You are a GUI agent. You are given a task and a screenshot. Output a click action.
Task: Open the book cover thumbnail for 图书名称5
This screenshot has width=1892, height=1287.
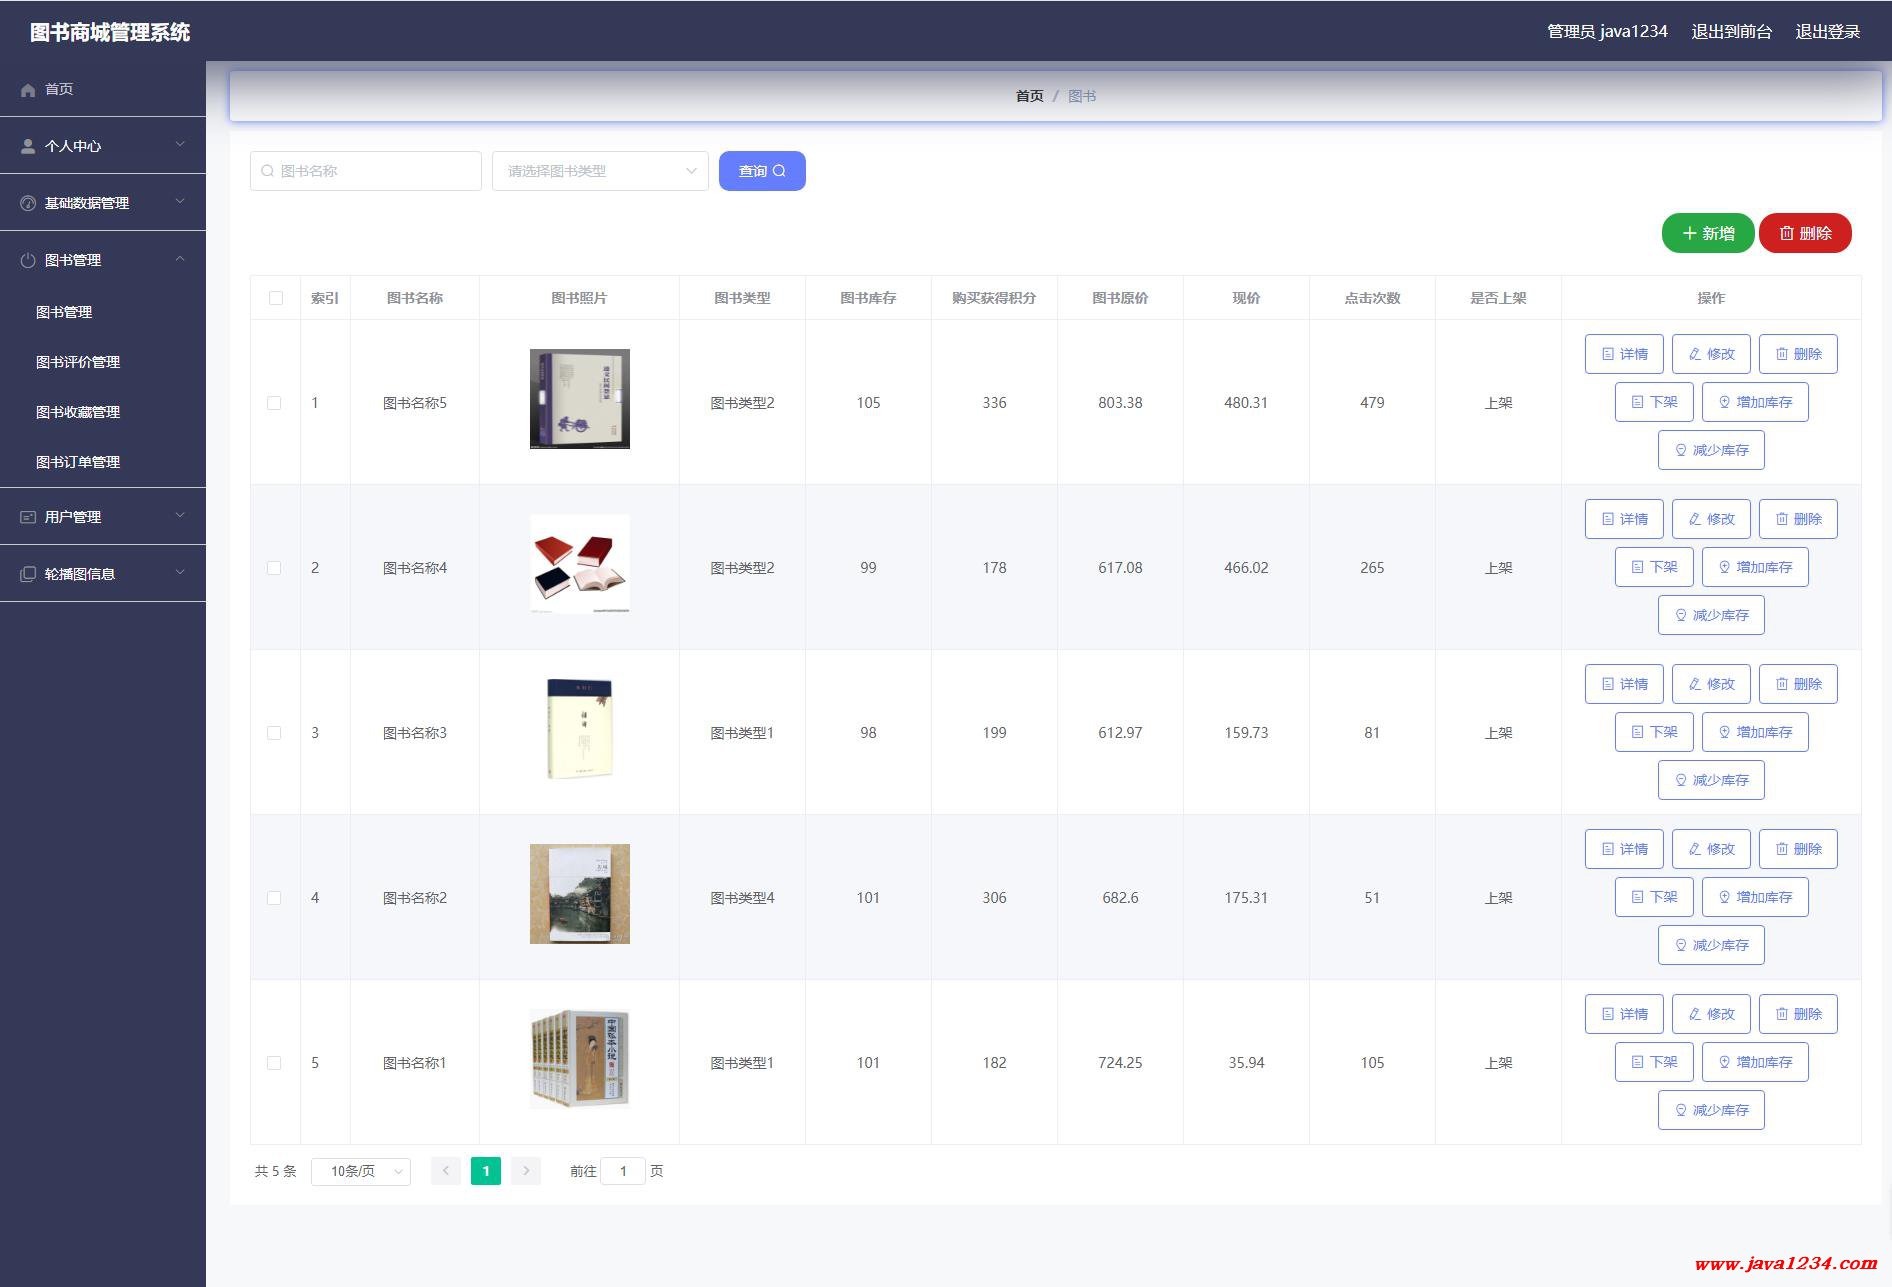click(580, 399)
